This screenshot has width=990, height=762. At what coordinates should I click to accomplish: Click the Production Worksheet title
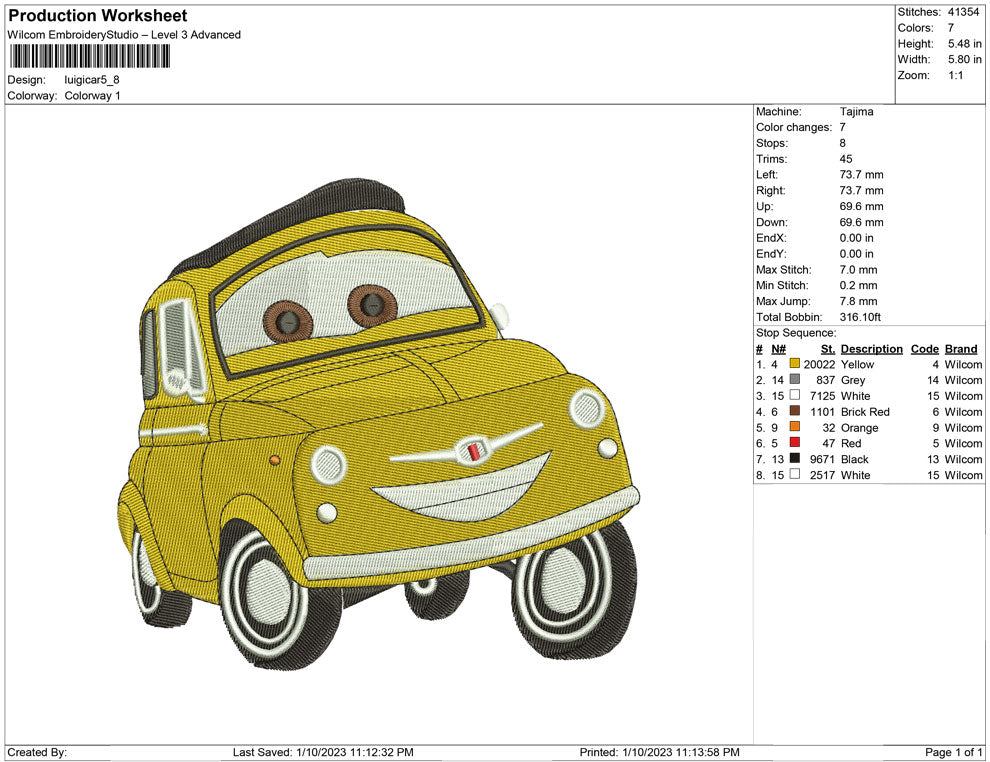[x=98, y=16]
